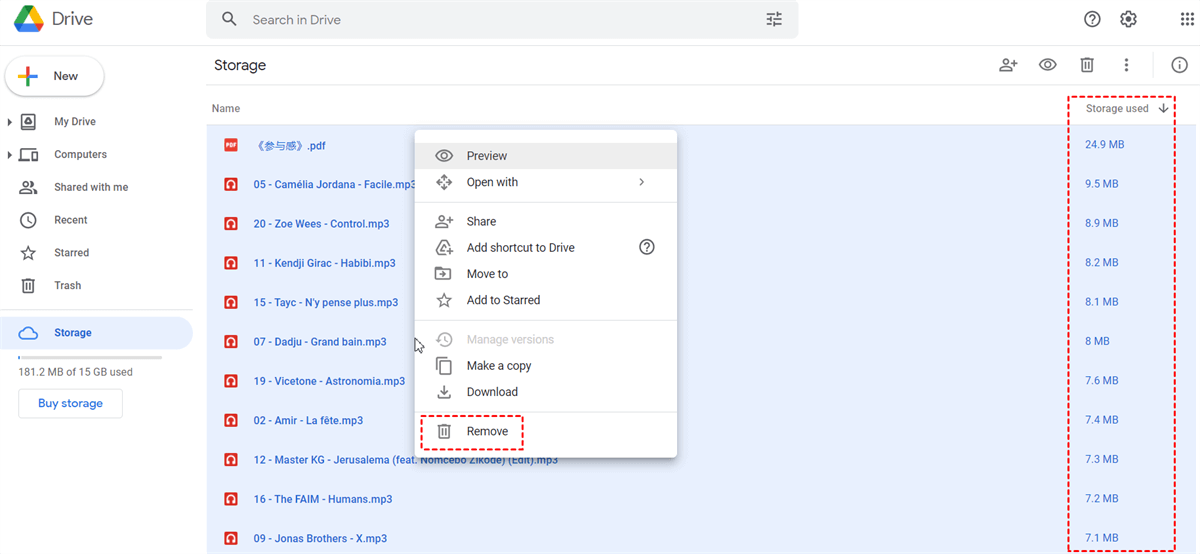Click 181.2 MB of 15 GB used text
This screenshot has height=554, width=1200.
click(x=76, y=372)
